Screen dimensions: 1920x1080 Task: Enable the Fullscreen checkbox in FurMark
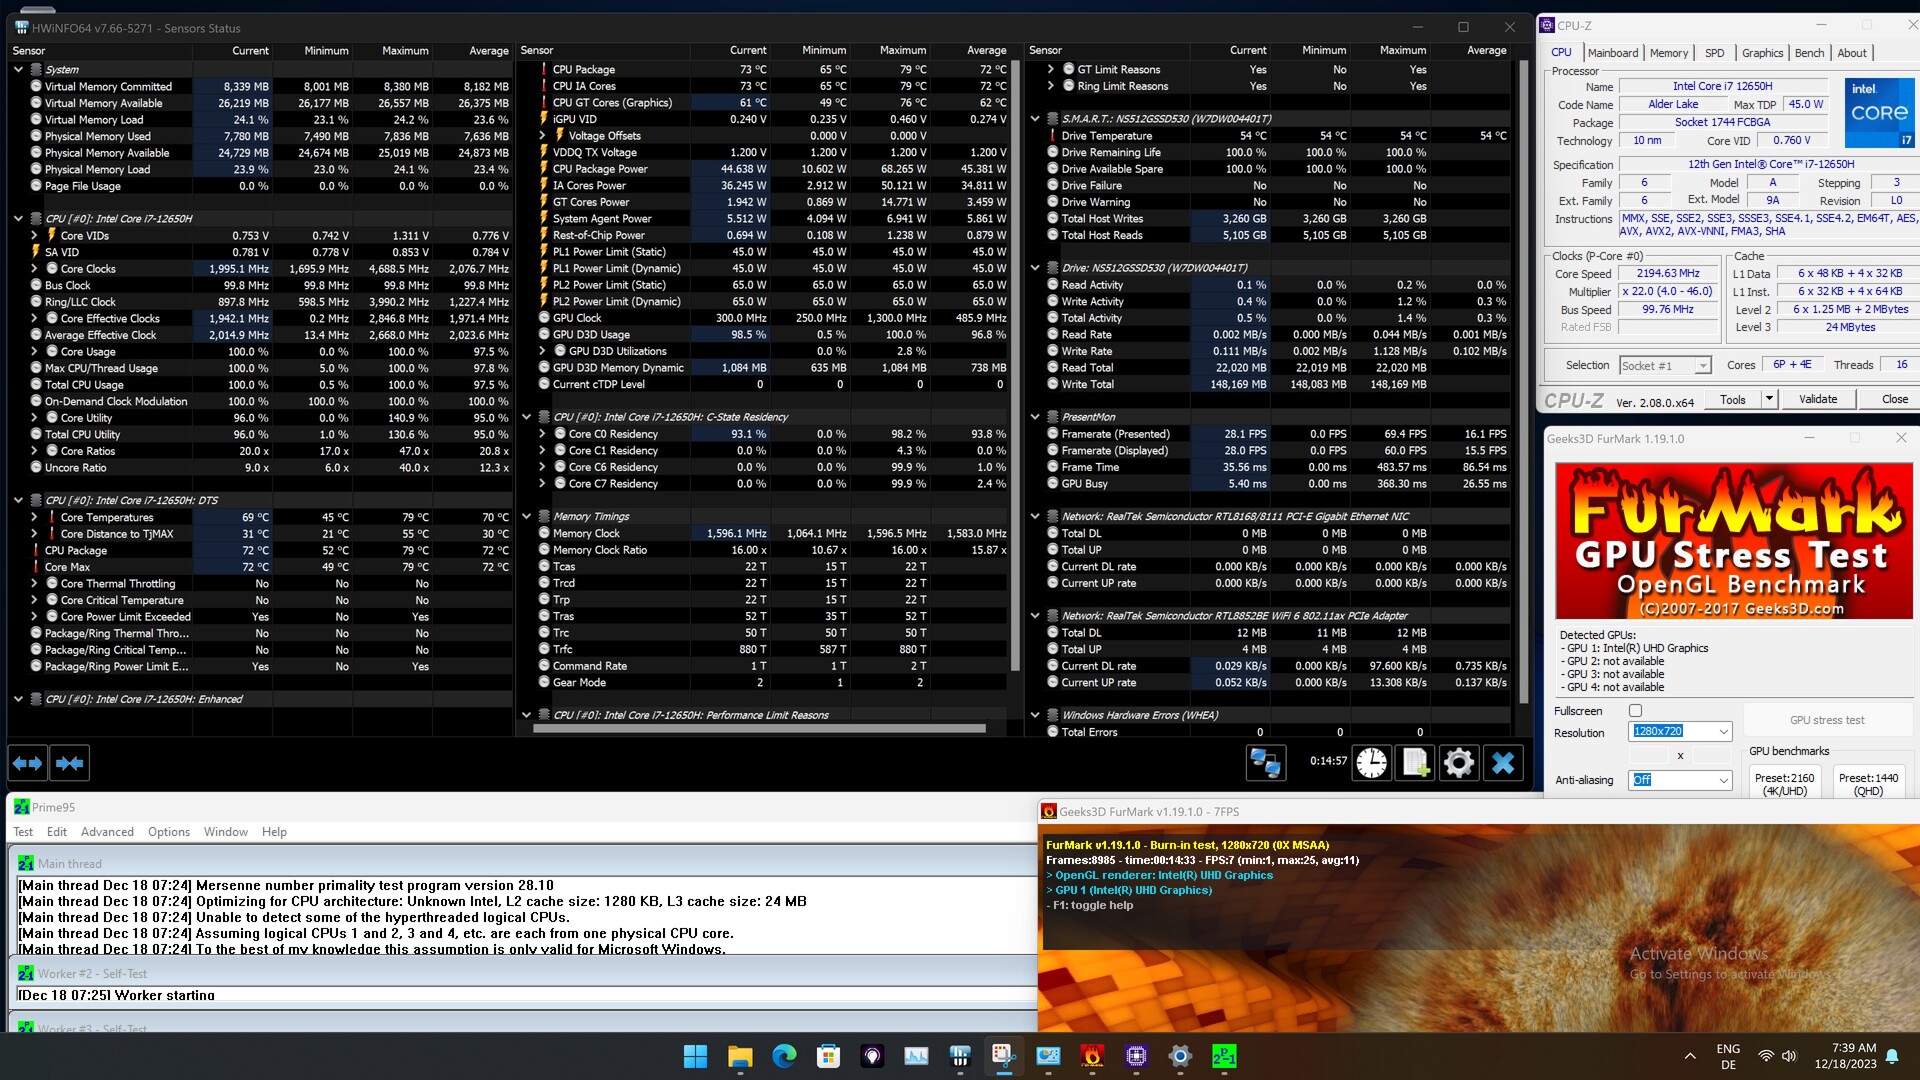pos(1636,711)
